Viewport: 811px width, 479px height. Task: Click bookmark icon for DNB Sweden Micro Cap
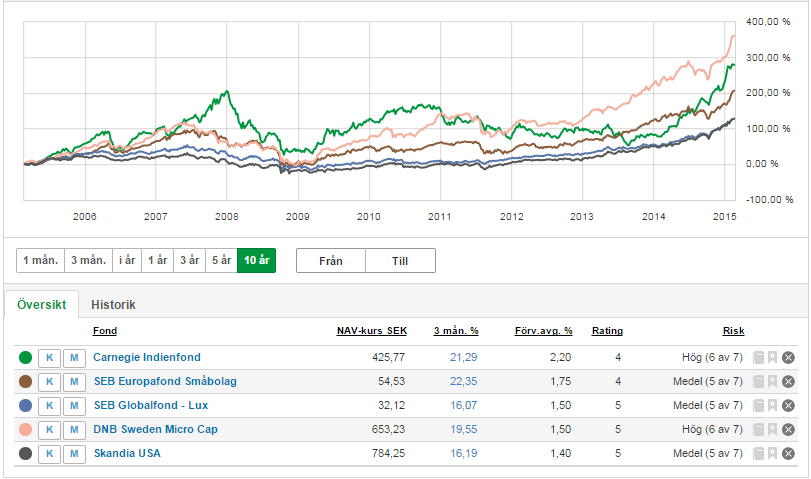773,429
